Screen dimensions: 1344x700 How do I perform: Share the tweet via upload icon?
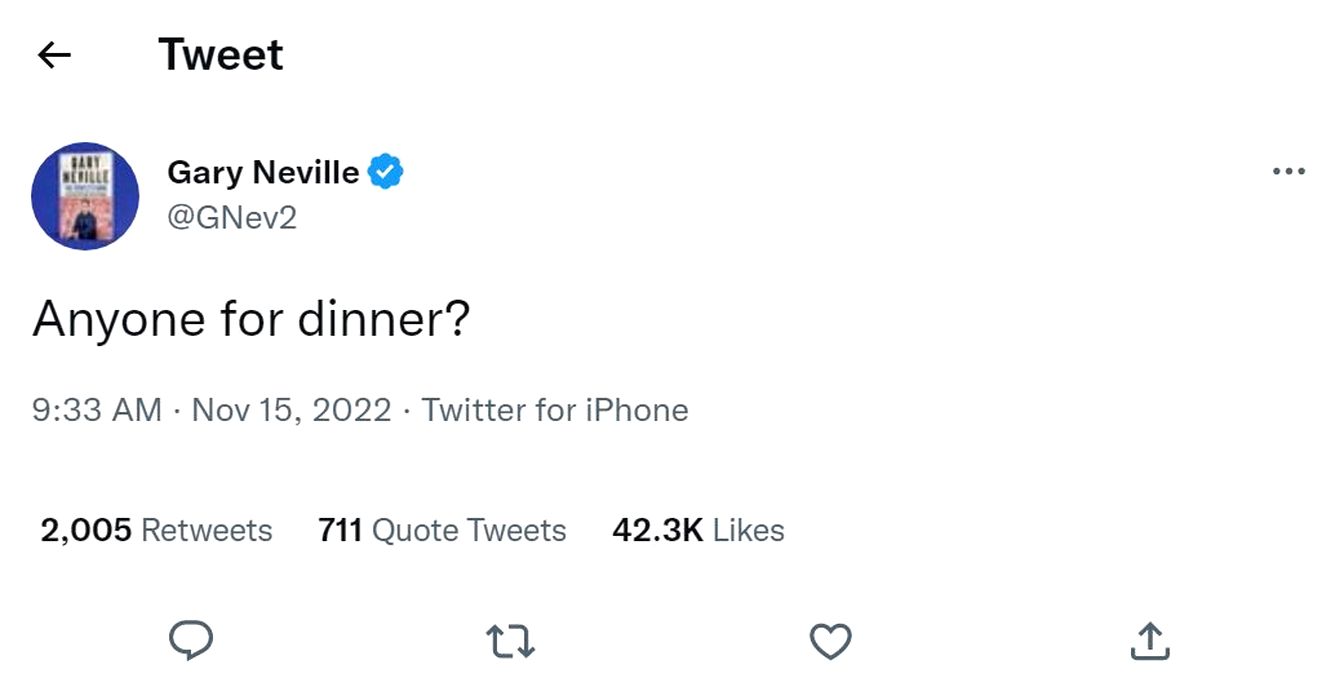1150,641
